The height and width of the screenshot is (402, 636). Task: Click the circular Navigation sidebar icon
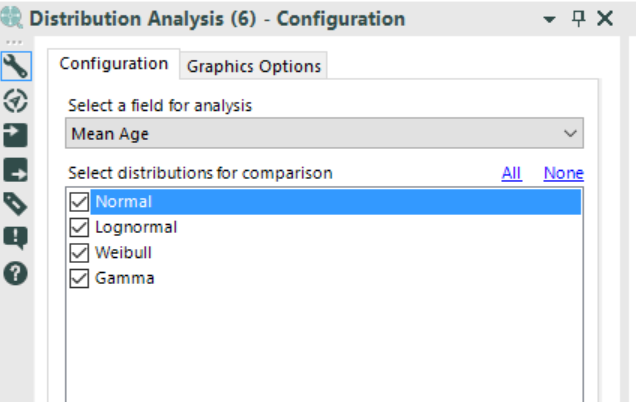[x=16, y=100]
